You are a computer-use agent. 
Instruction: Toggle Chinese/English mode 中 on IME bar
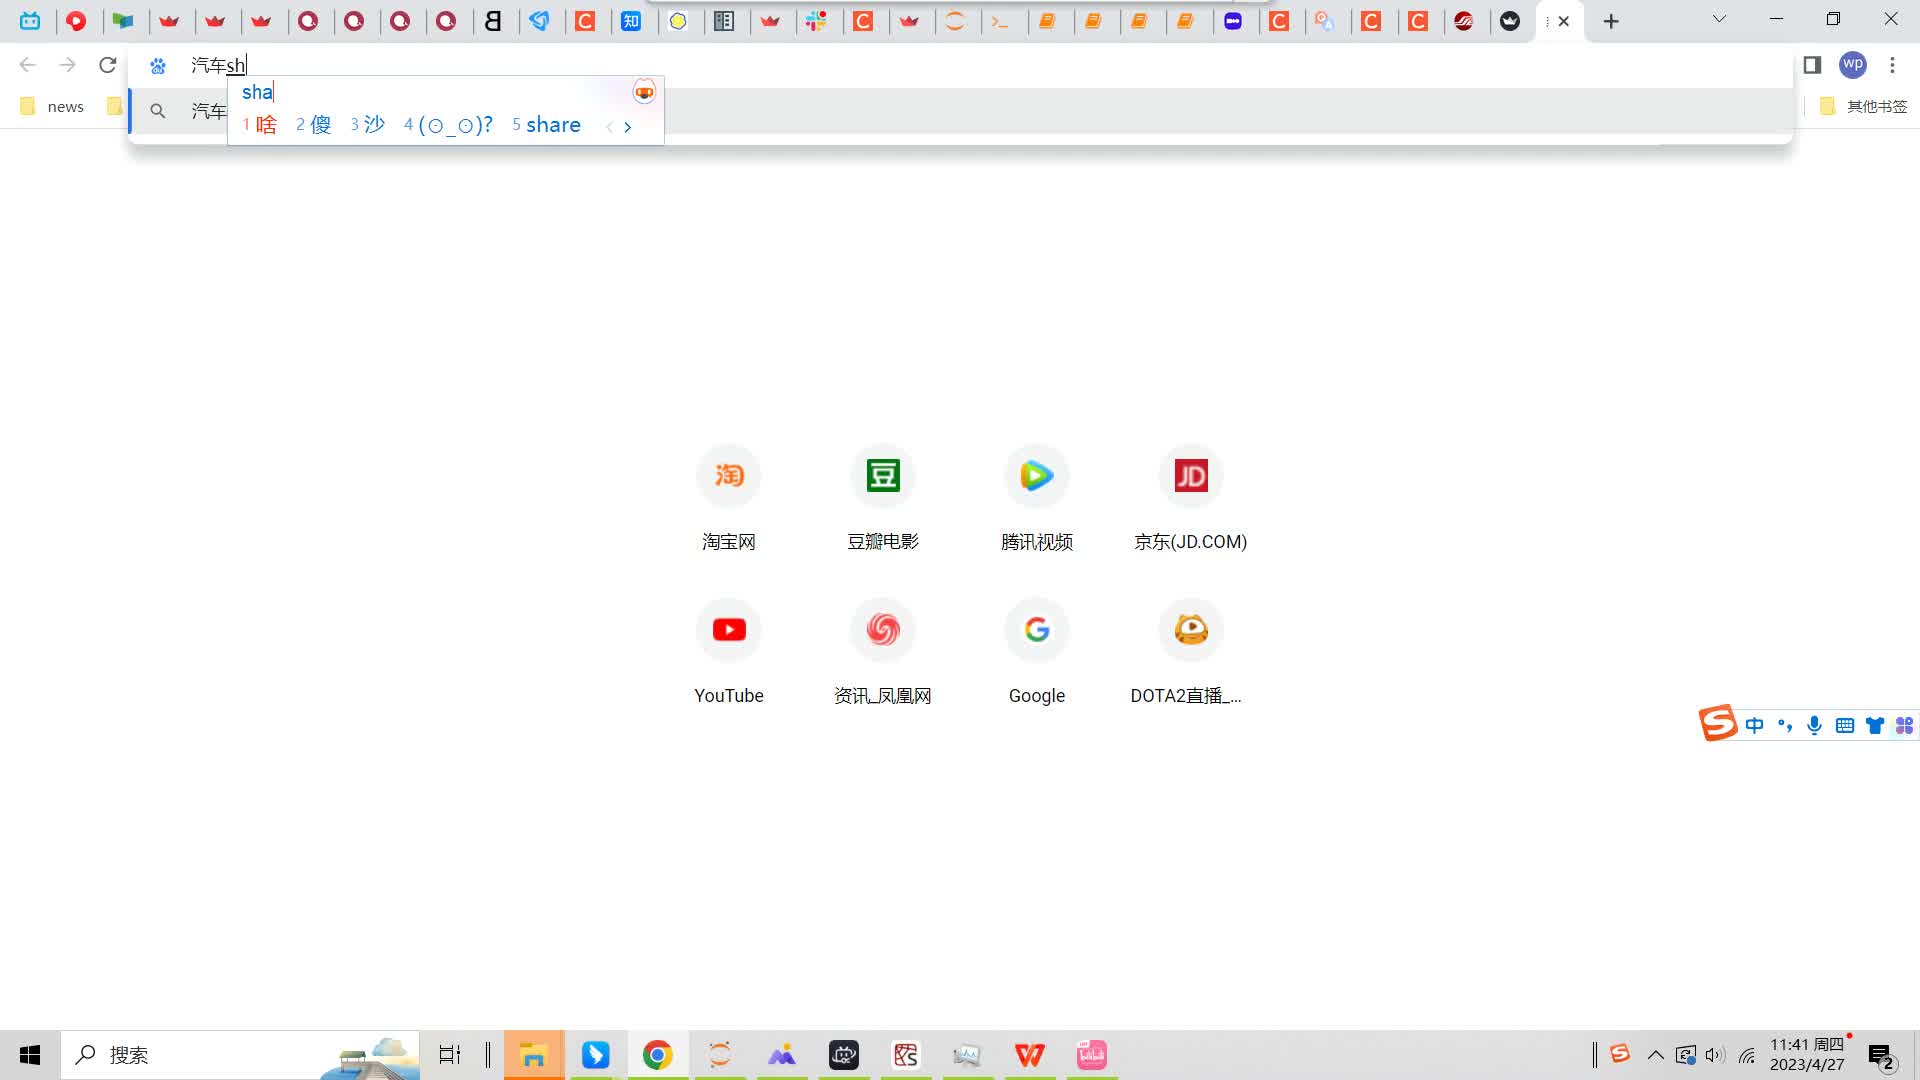[x=1755, y=726]
